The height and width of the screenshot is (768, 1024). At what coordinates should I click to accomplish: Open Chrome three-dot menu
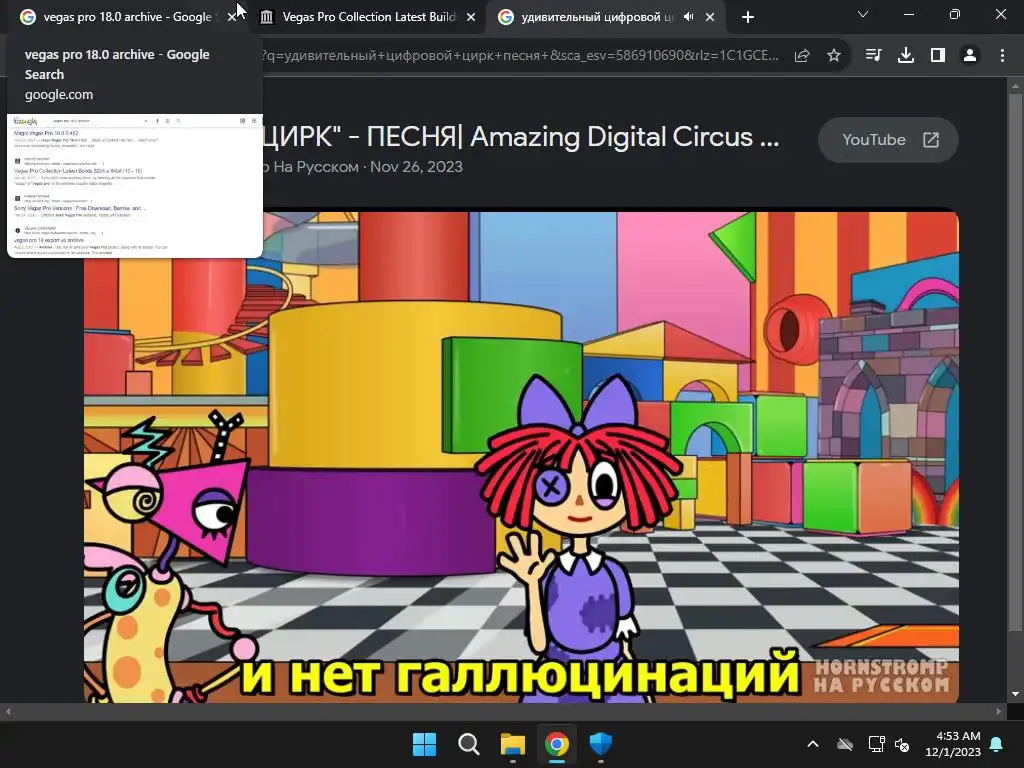point(1002,56)
